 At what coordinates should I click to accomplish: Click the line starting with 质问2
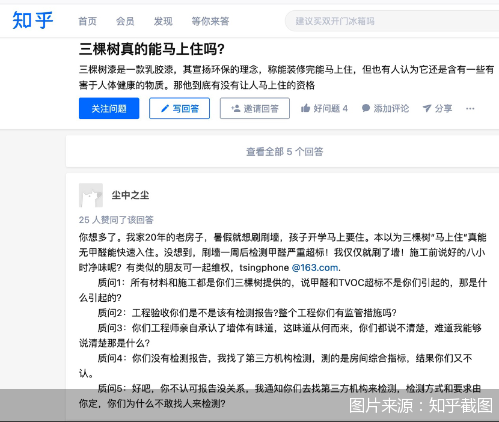click(247, 313)
